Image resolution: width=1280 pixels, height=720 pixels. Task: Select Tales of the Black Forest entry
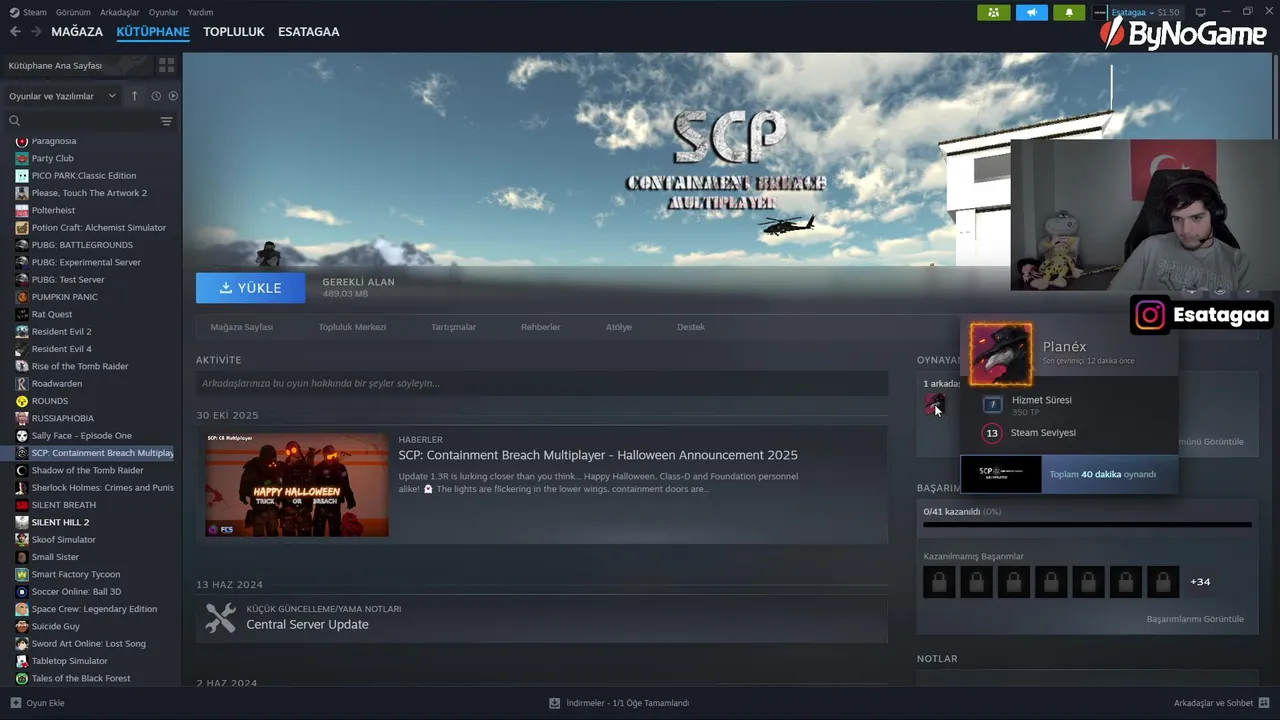pos(81,678)
